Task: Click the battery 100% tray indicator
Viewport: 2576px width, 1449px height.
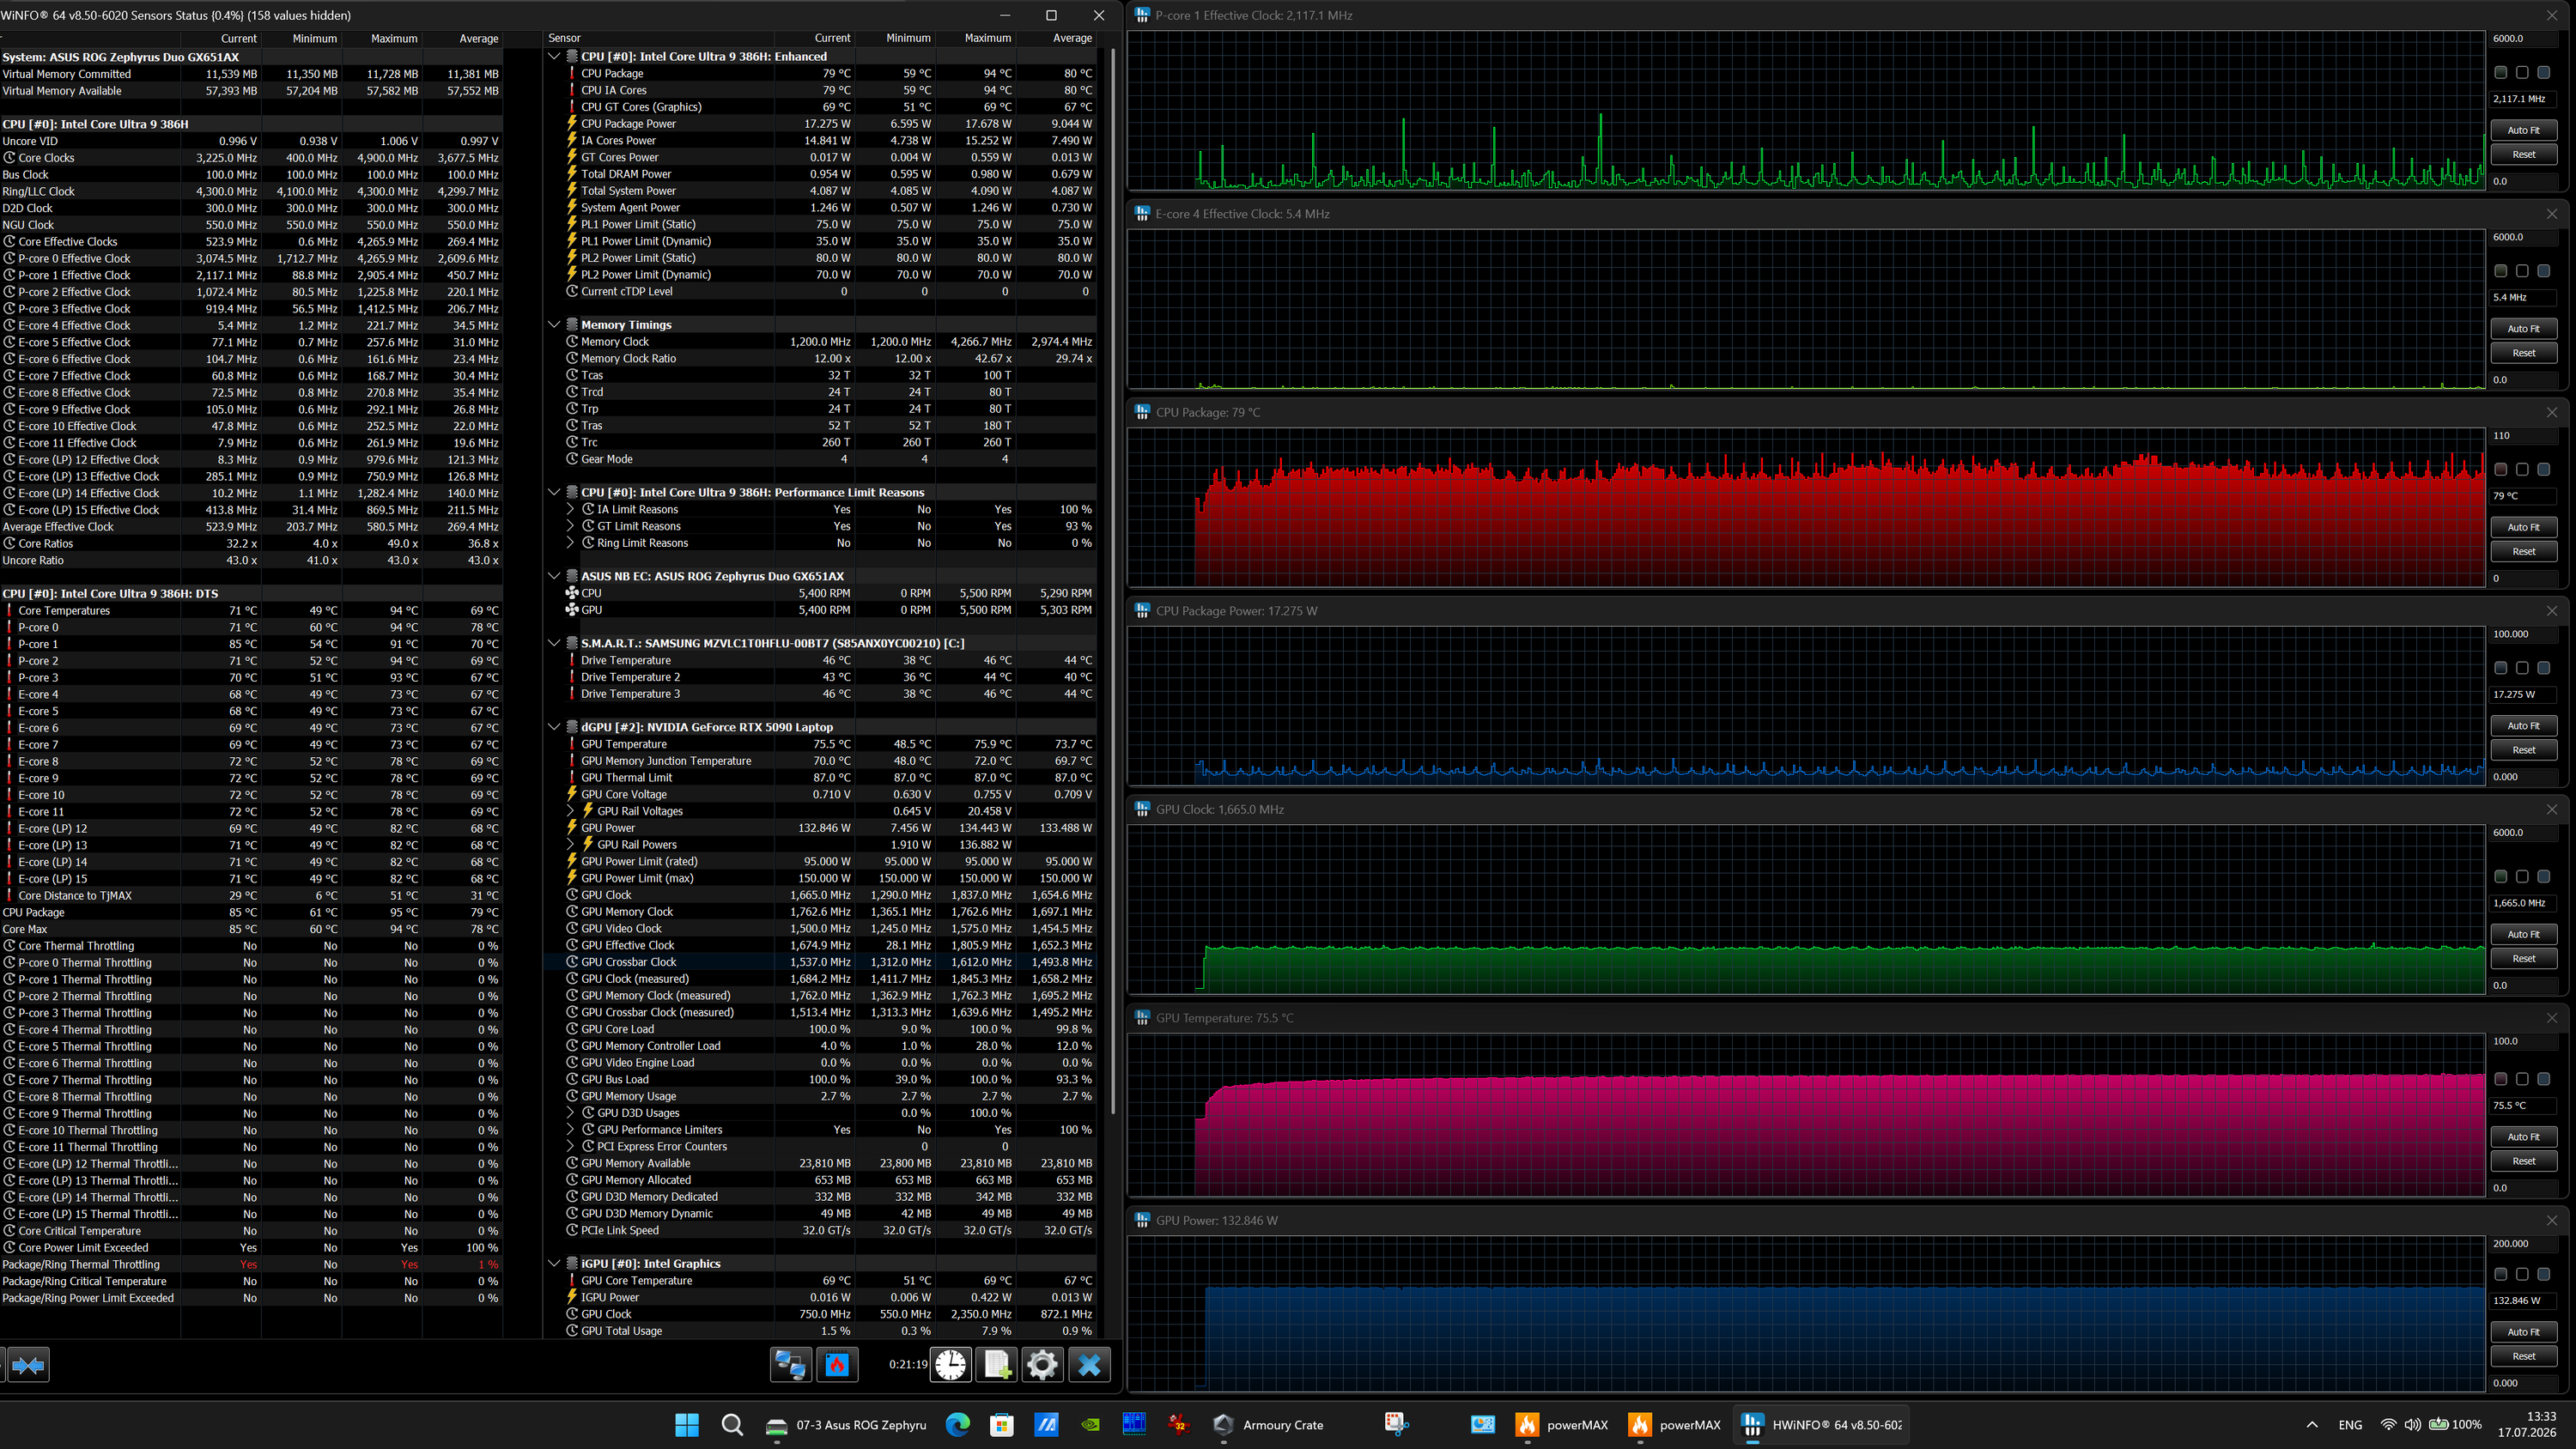Action: 2455,1425
